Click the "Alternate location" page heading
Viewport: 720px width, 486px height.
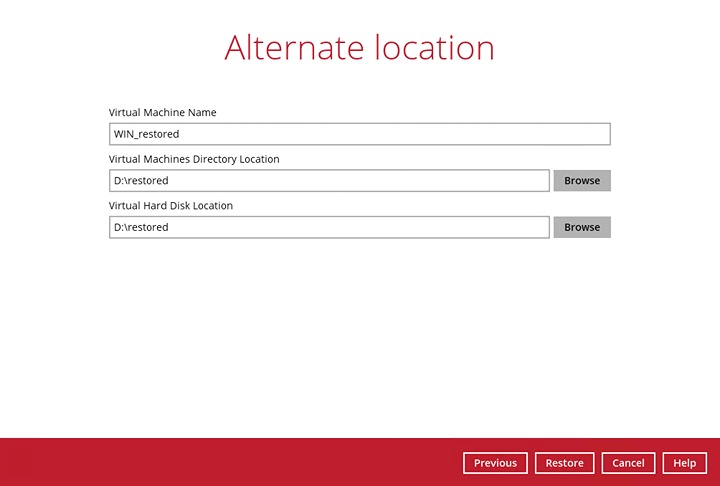[359, 48]
